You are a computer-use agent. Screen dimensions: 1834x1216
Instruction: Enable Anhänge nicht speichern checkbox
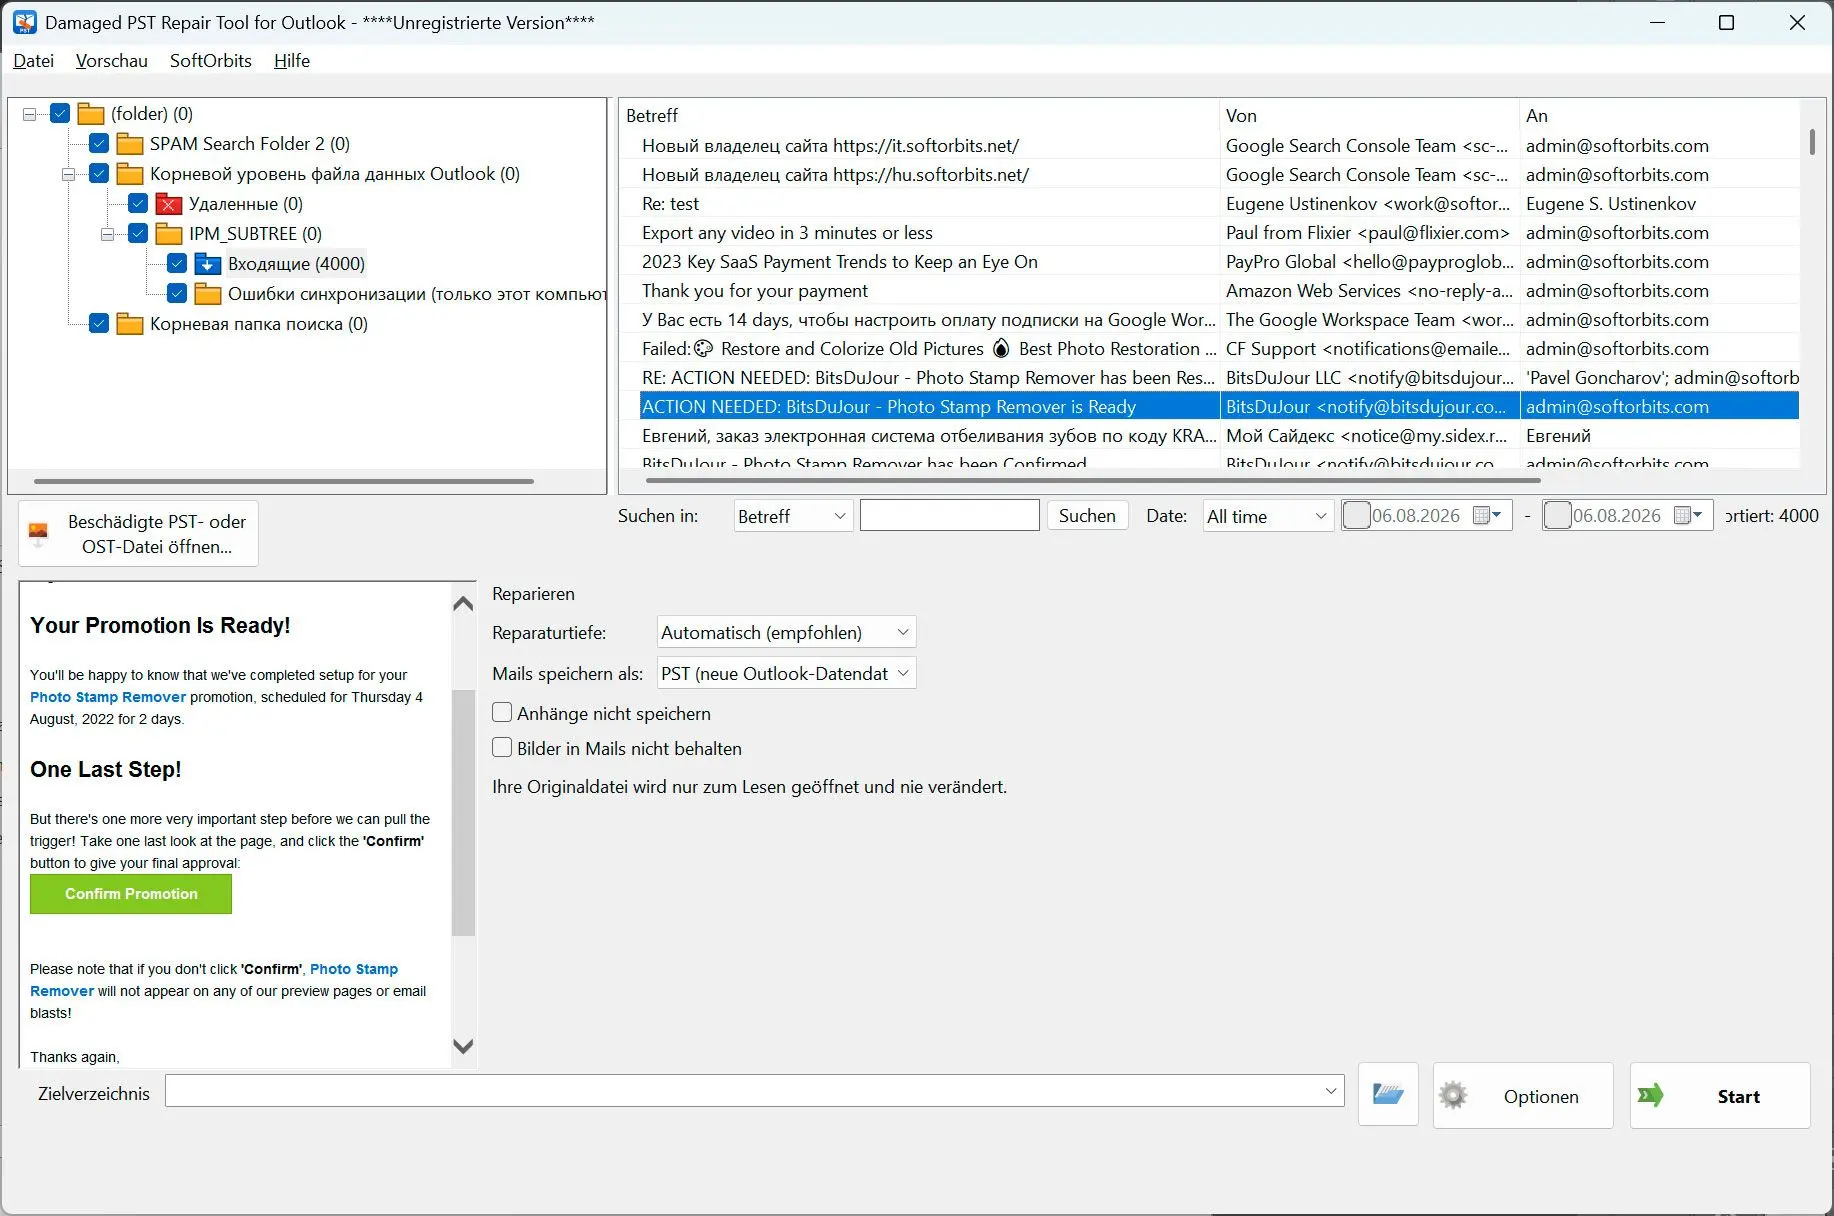[502, 713]
